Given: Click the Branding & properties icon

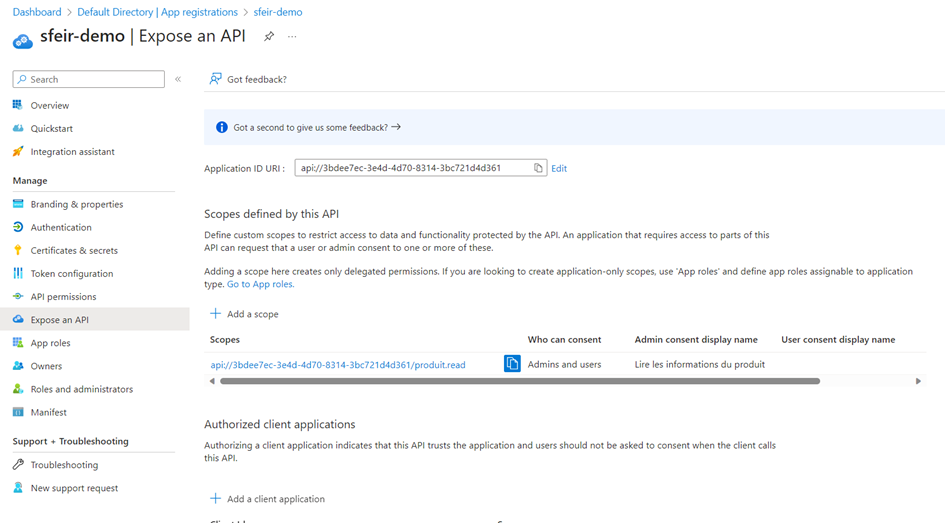Looking at the screenshot, I should click(x=18, y=204).
